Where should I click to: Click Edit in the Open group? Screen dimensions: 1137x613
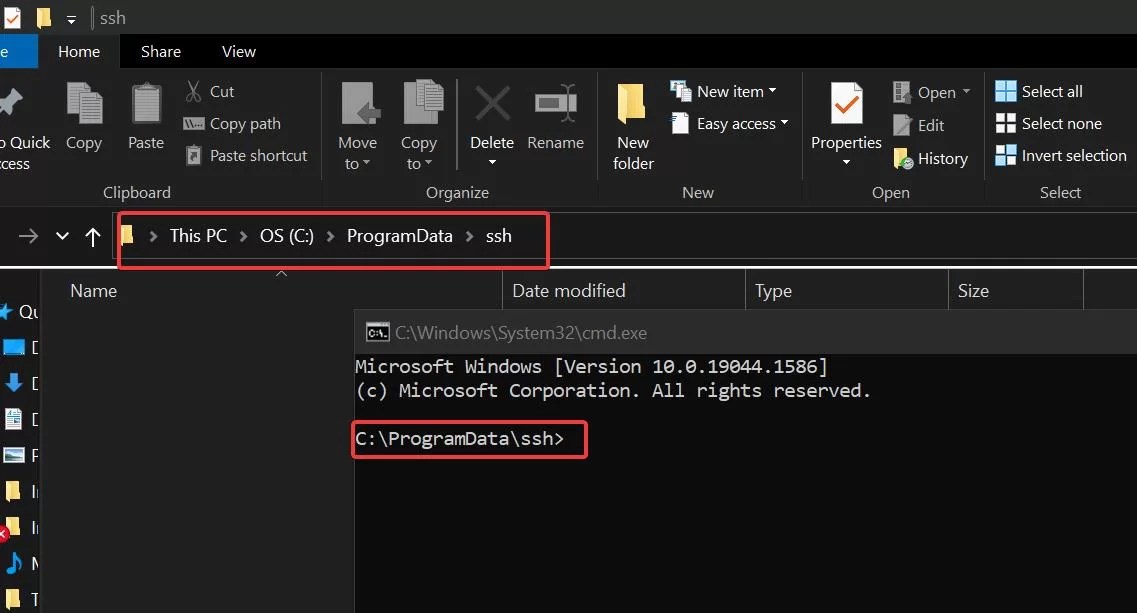(919, 126)
